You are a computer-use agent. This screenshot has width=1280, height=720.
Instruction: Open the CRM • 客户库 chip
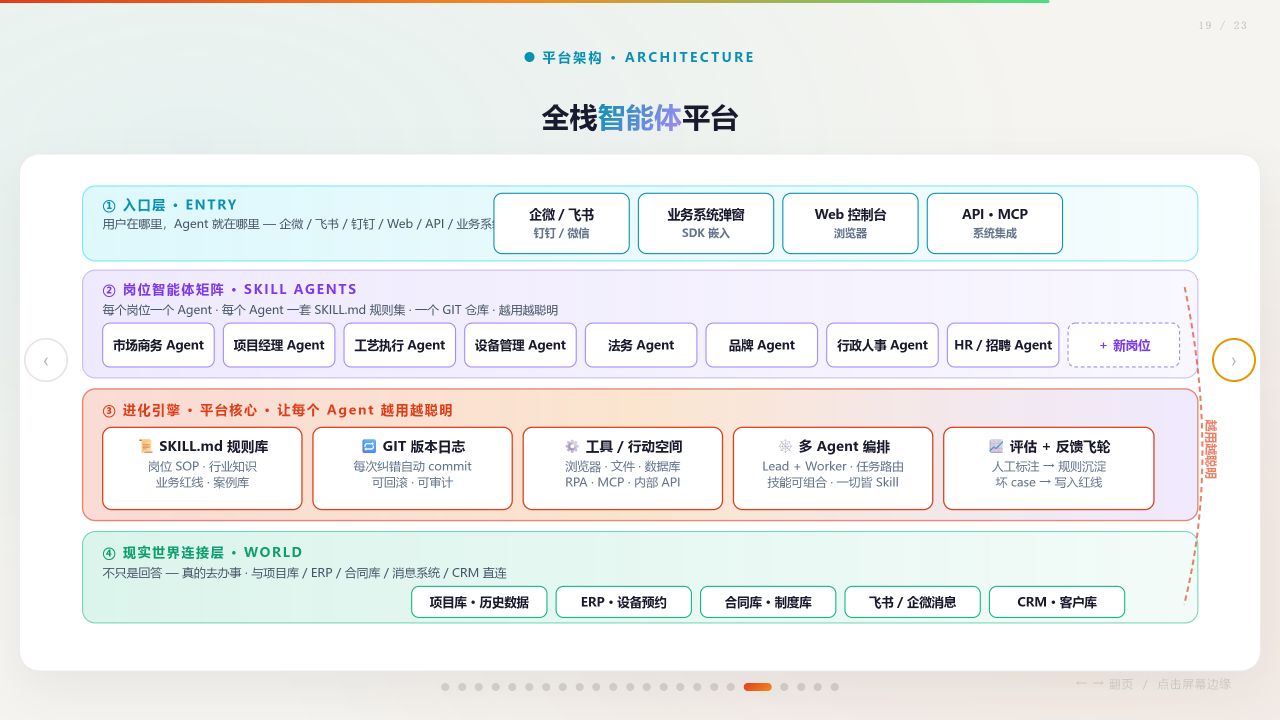[x=1057, y=602]
